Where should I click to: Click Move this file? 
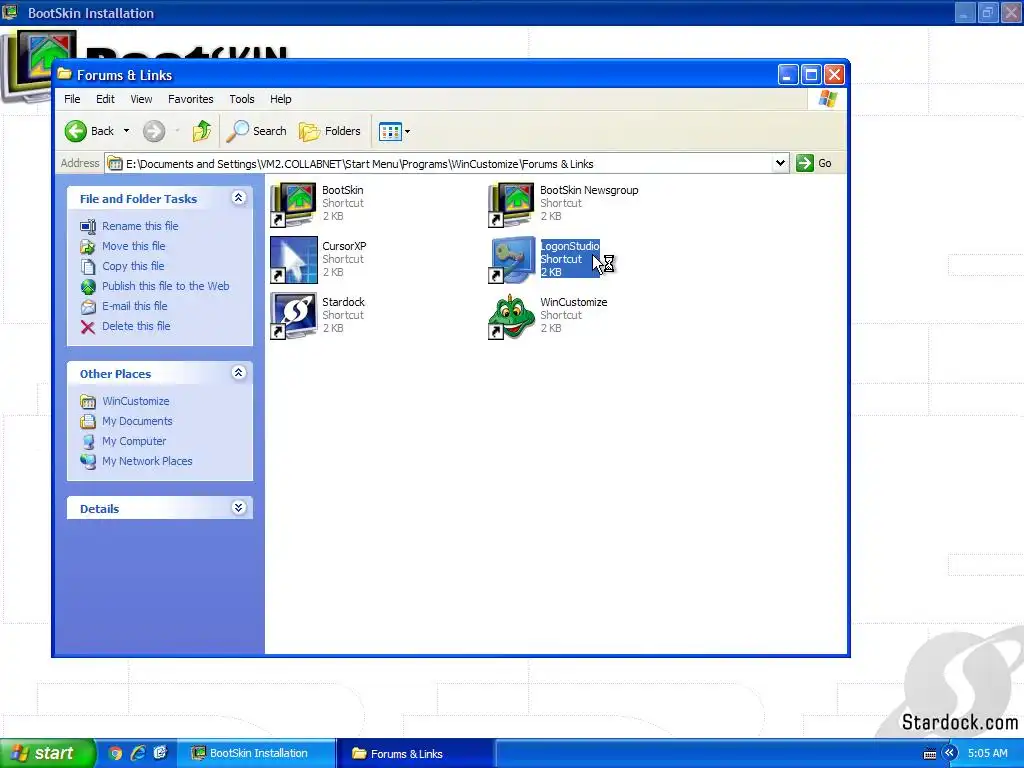[x=133, y=246]
